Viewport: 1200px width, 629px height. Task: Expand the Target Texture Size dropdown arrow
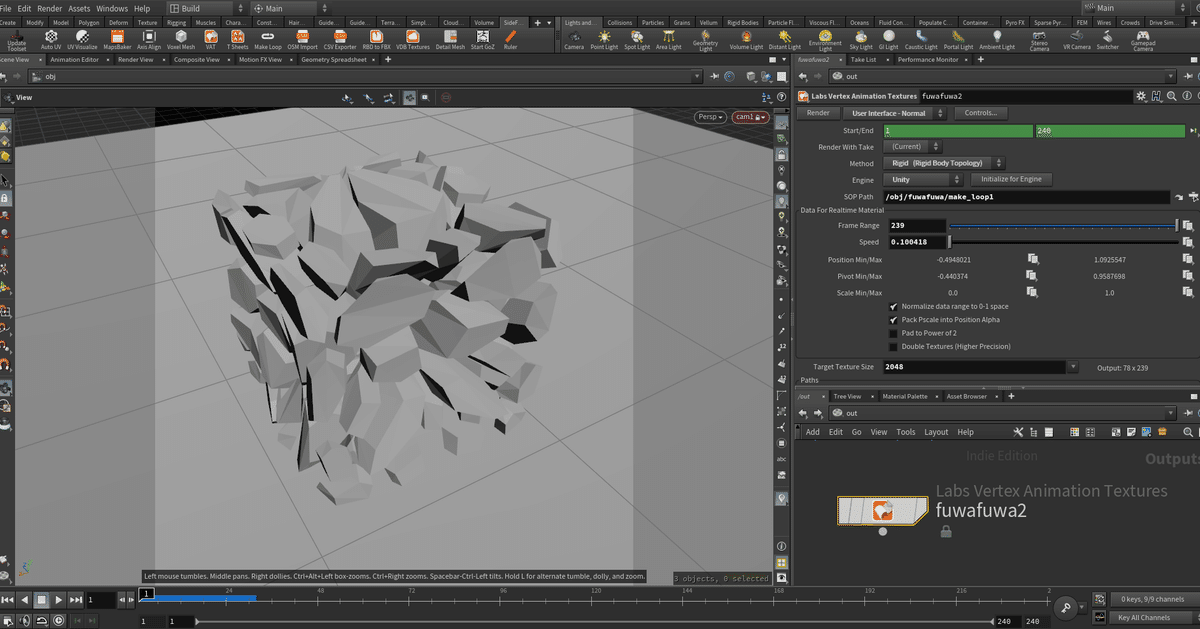[1073, 367]
